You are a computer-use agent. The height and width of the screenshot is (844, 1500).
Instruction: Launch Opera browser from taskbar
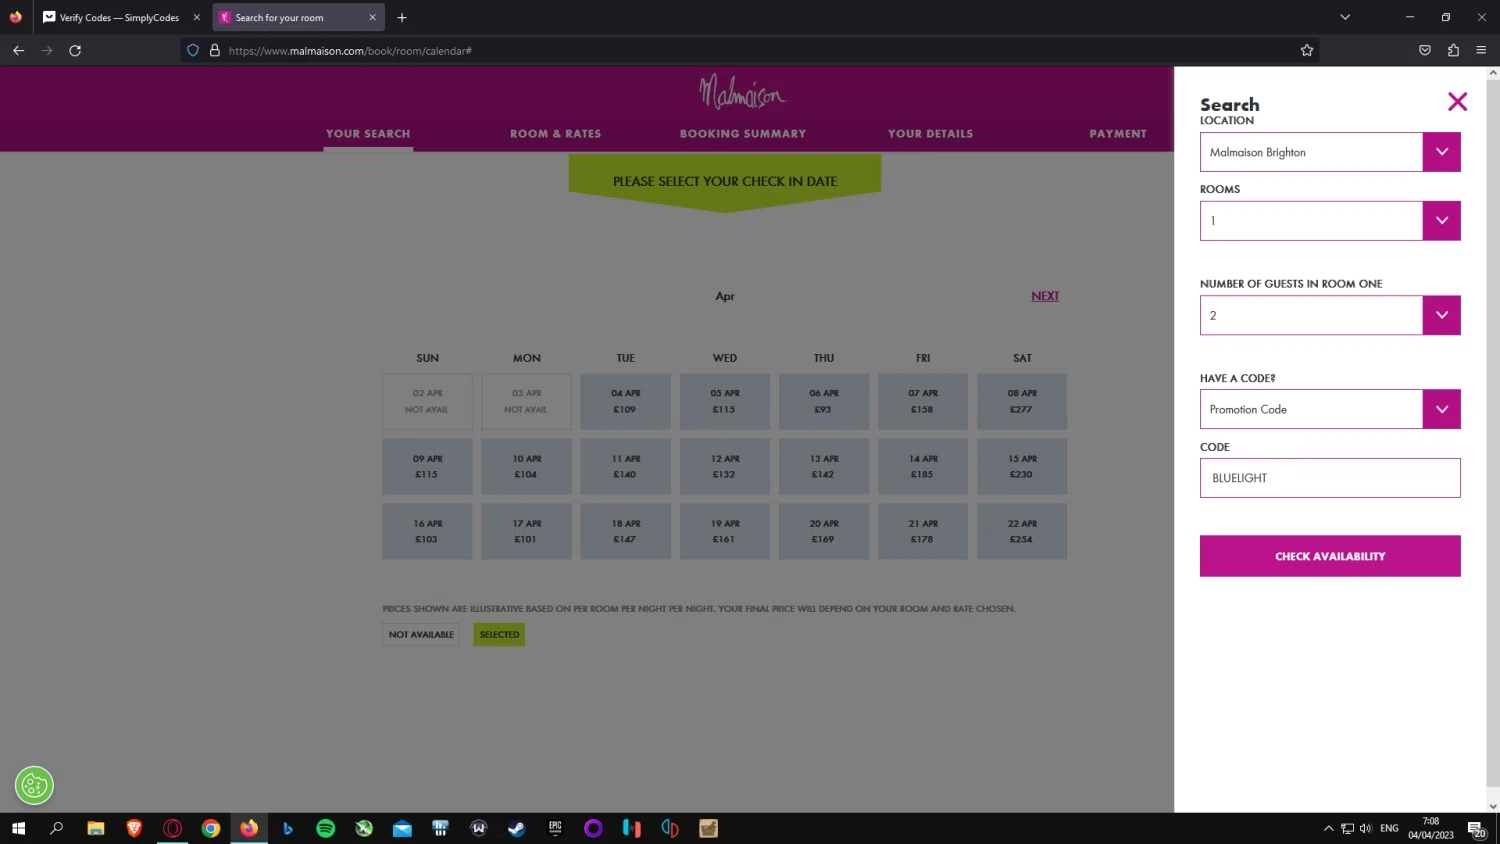click(173, 828)
